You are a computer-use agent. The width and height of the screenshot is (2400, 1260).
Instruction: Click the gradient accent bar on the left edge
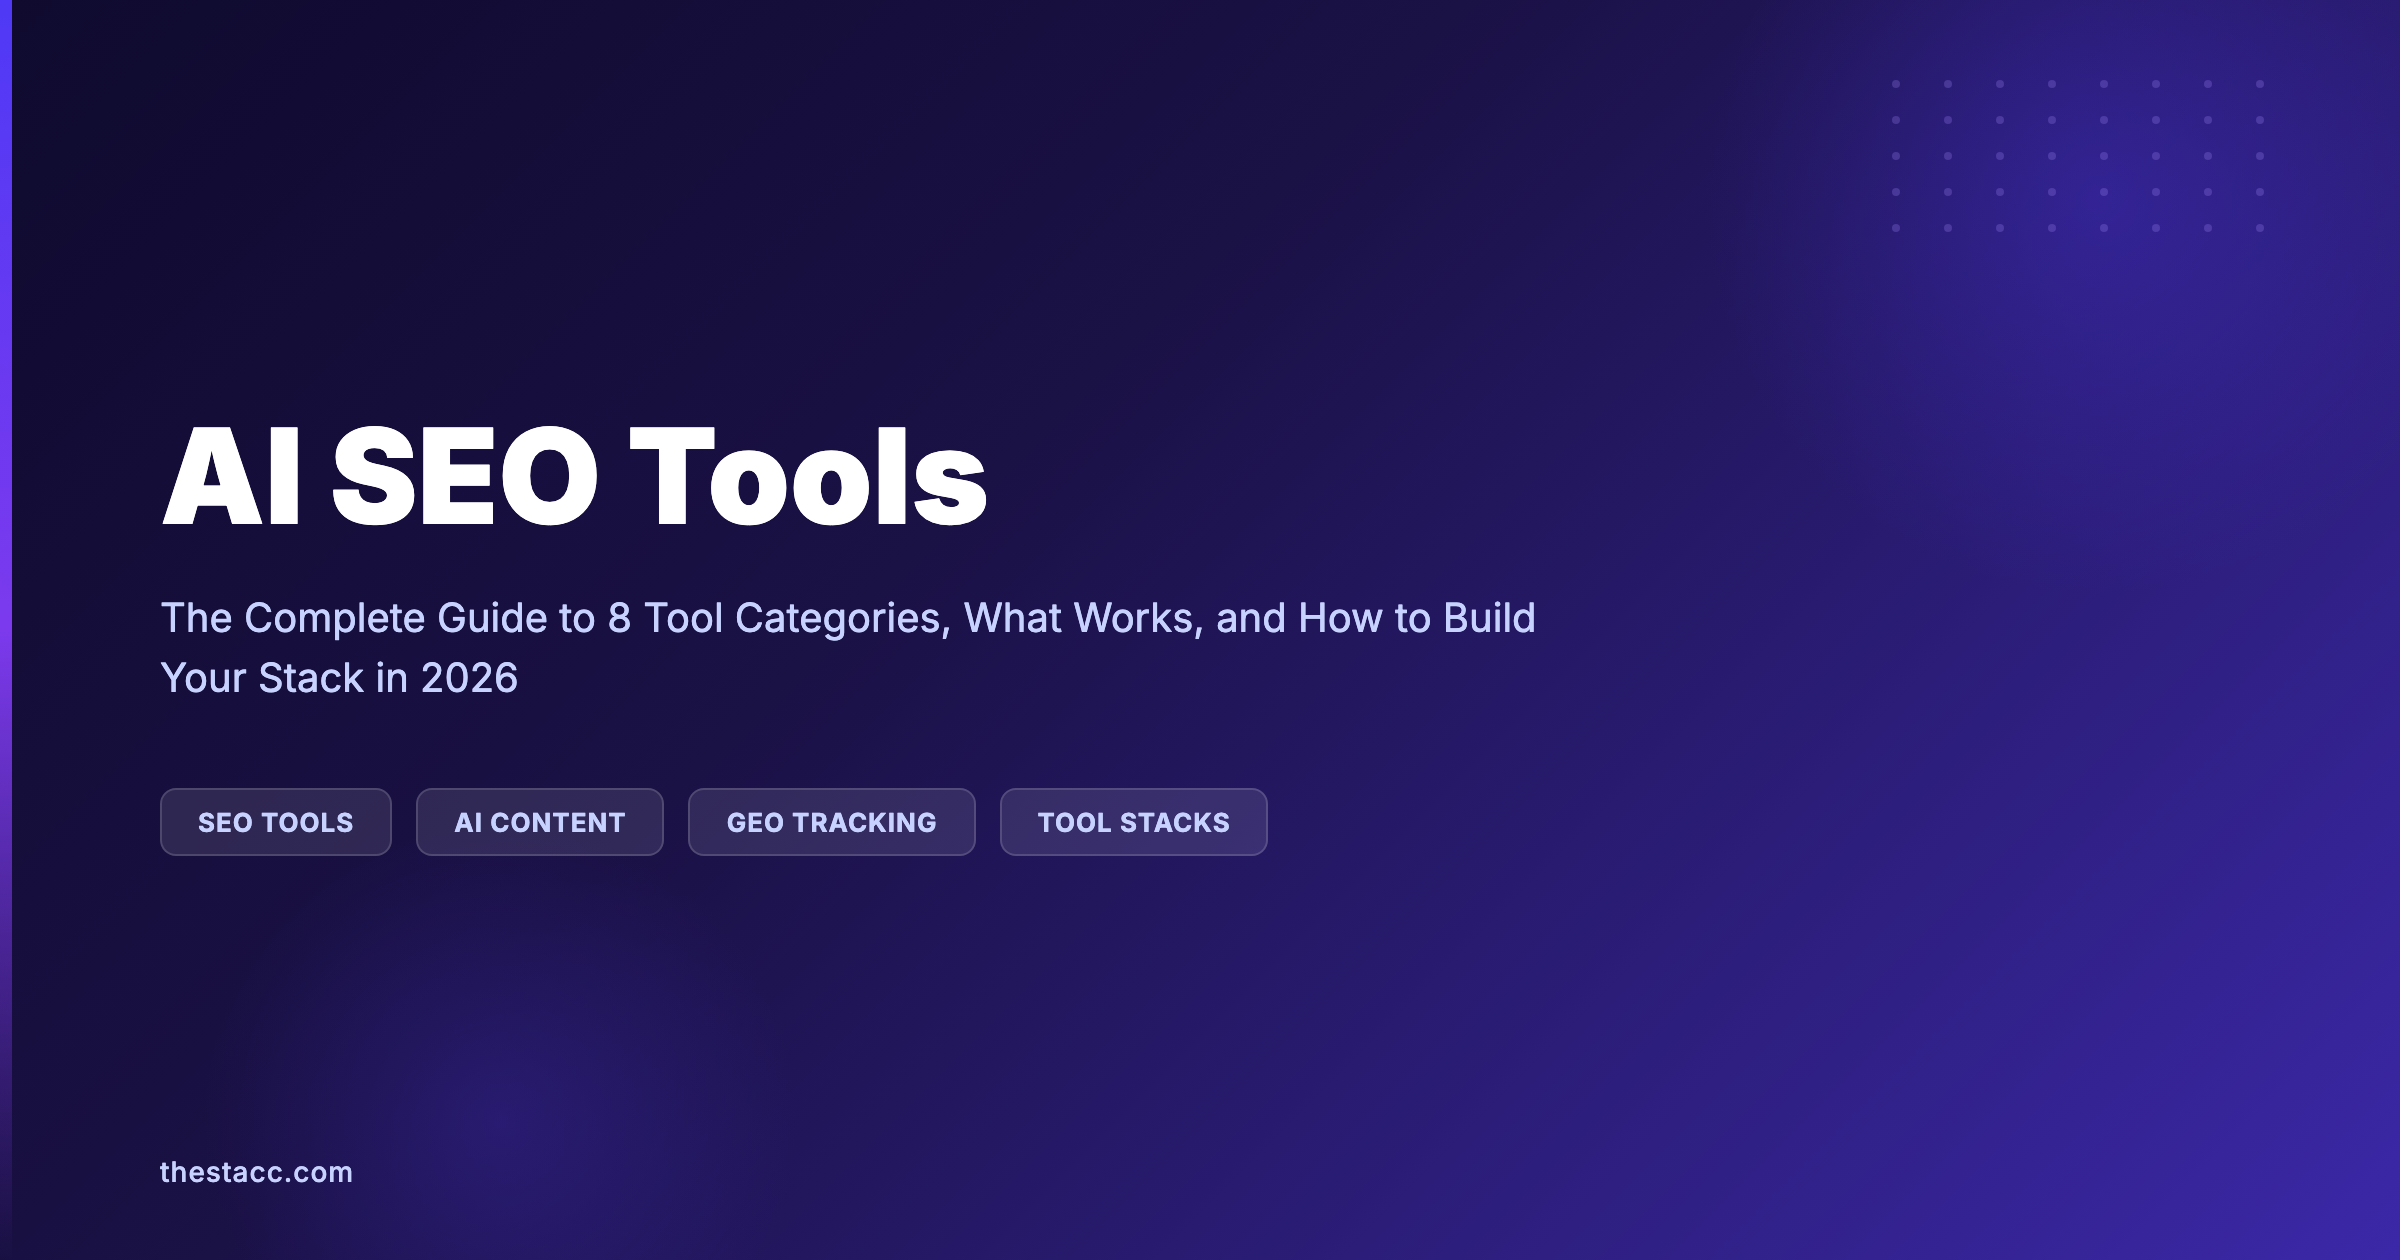8,630
